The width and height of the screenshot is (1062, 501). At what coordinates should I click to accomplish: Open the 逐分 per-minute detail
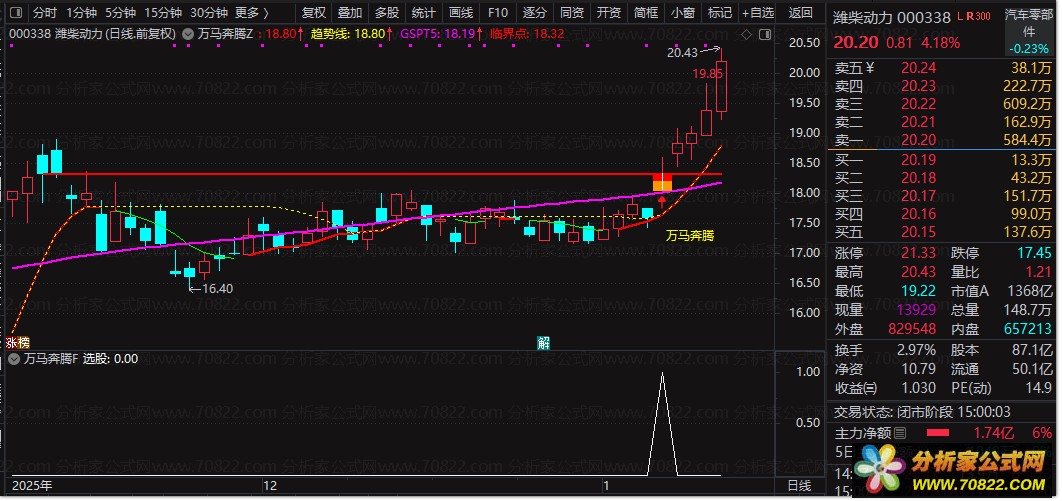[534, 13]
